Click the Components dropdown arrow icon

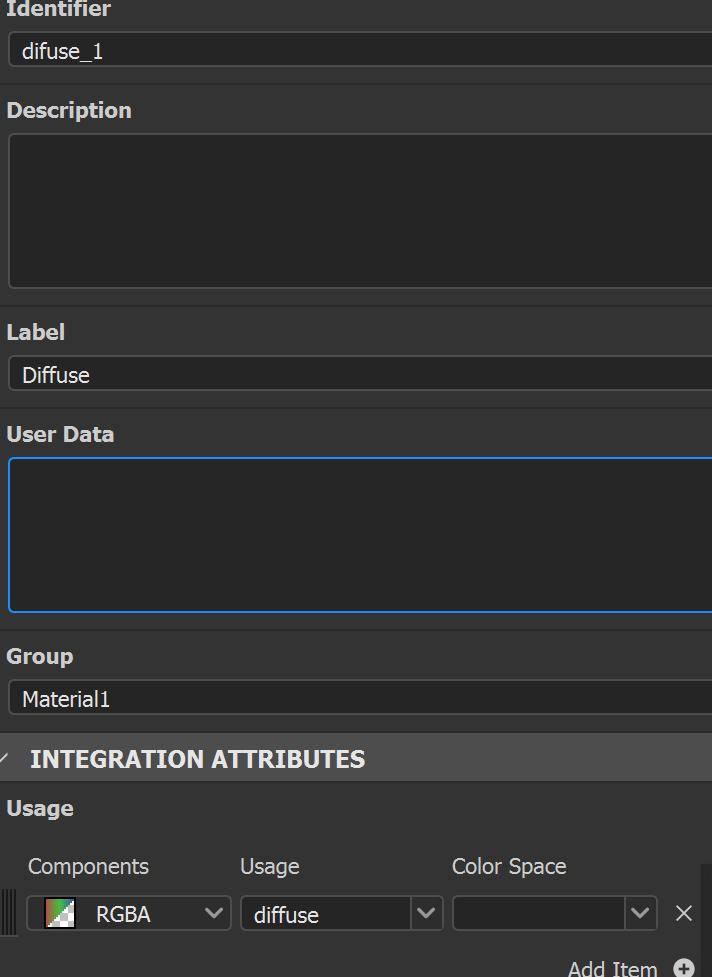[213, 913]
